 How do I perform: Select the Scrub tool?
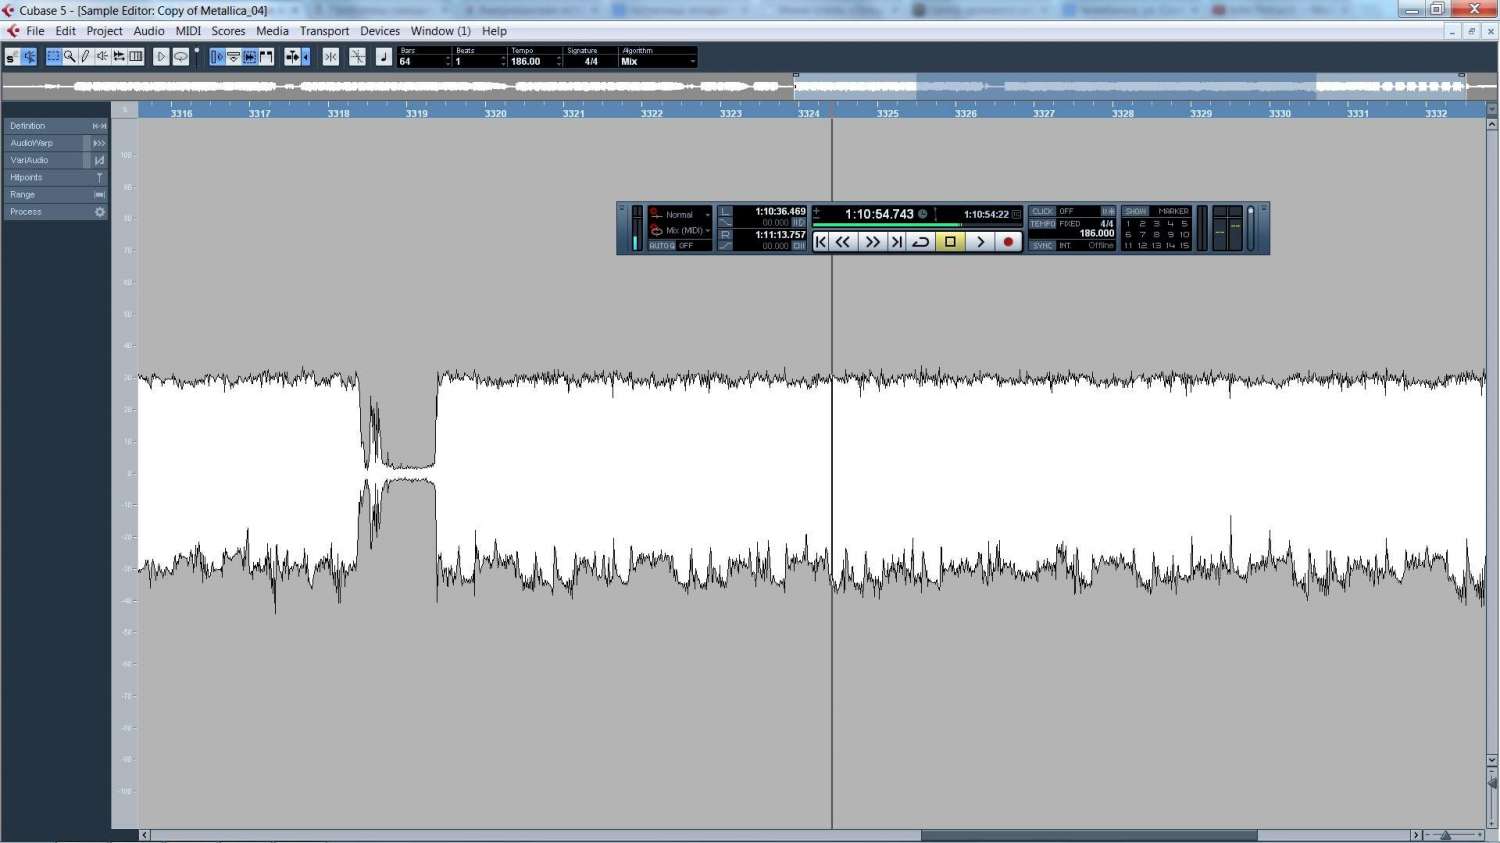coord(119,57)
